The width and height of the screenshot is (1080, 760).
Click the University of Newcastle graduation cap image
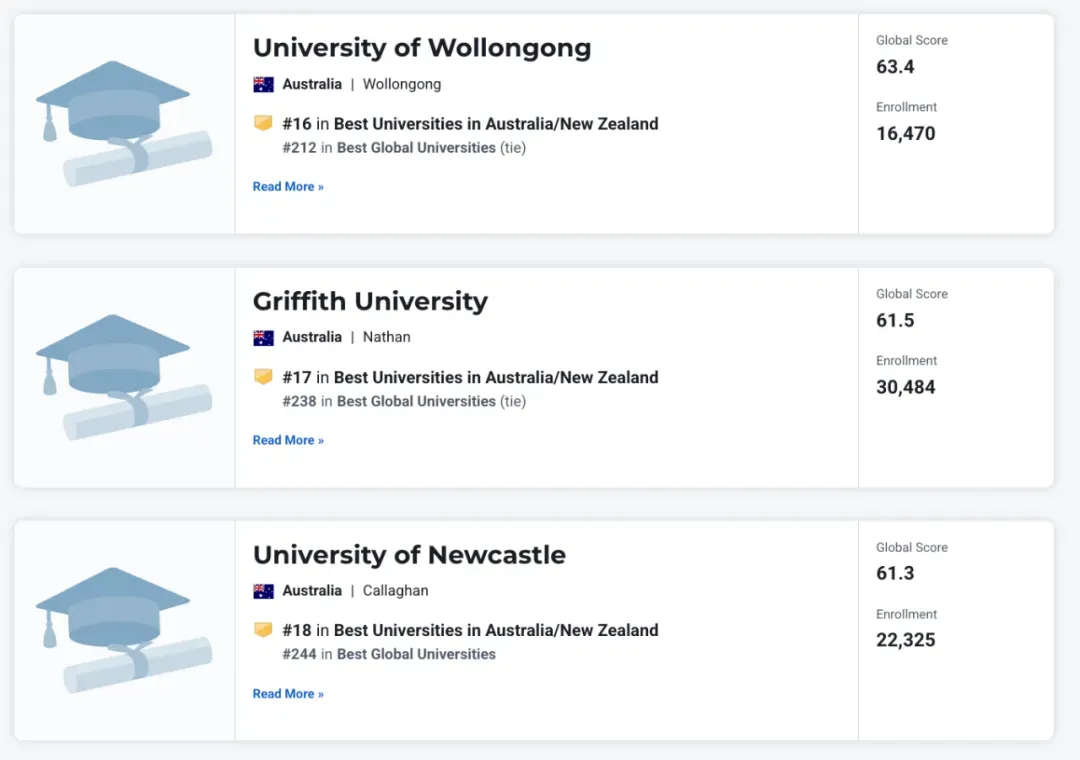124,630
